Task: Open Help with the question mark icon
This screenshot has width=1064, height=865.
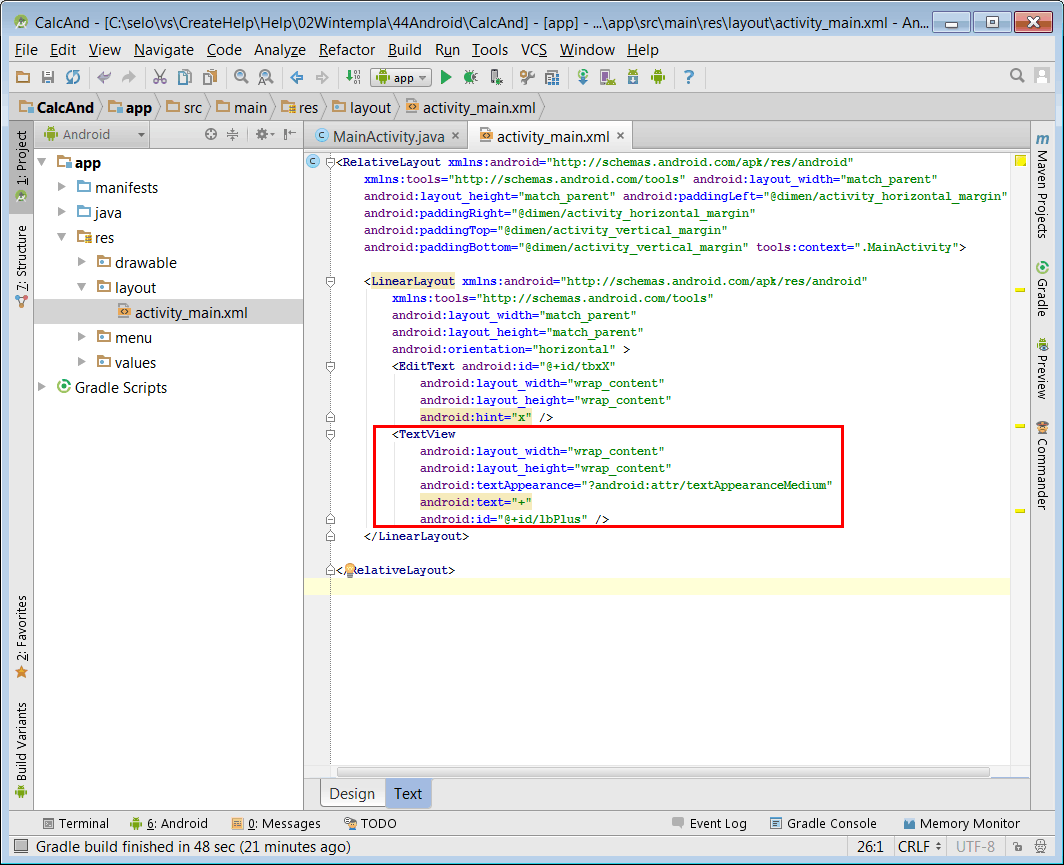Action: coord(689,77)
